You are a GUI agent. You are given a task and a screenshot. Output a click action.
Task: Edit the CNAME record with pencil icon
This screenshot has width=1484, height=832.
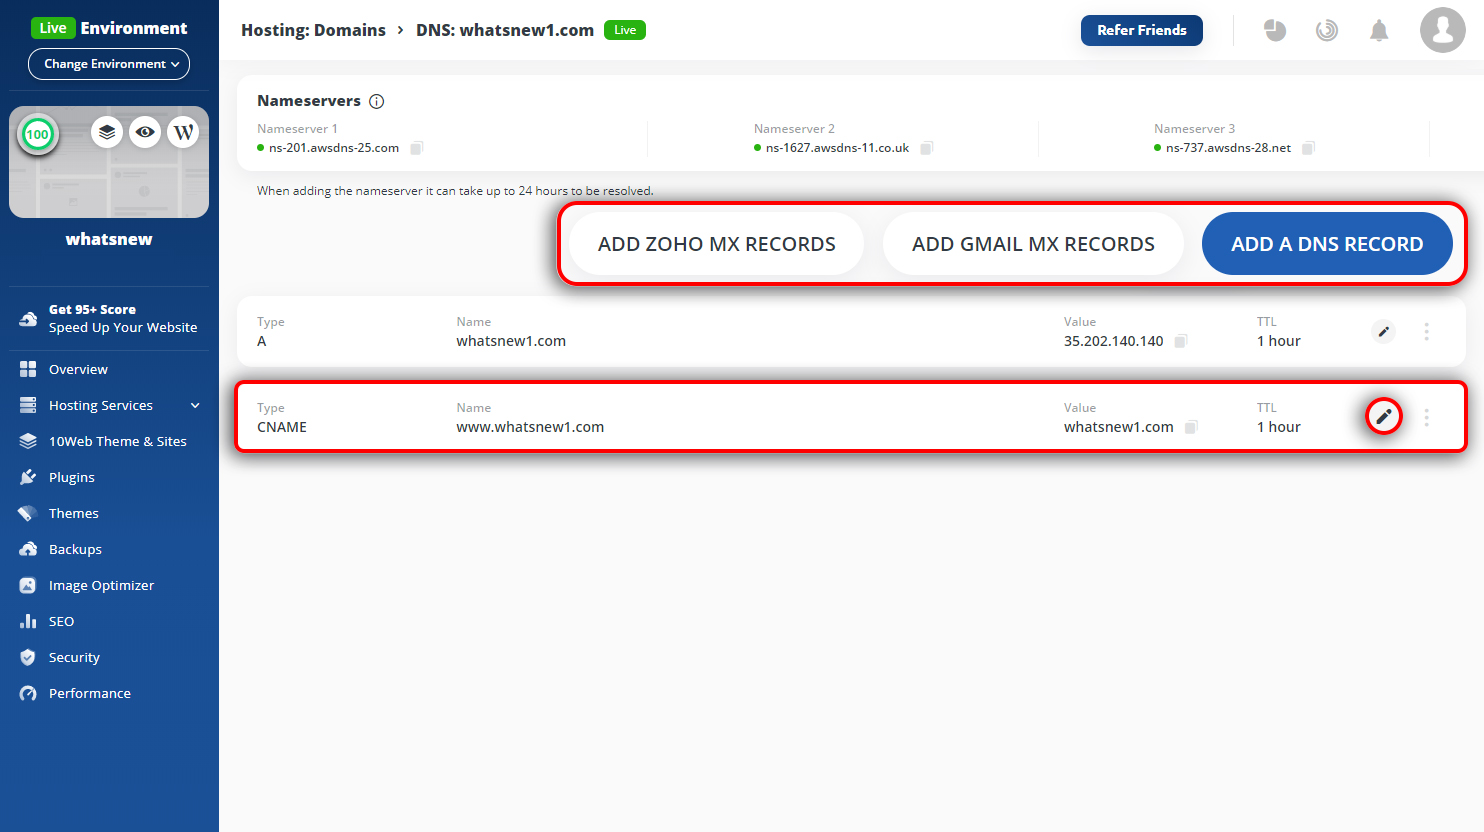(1384, 417)
